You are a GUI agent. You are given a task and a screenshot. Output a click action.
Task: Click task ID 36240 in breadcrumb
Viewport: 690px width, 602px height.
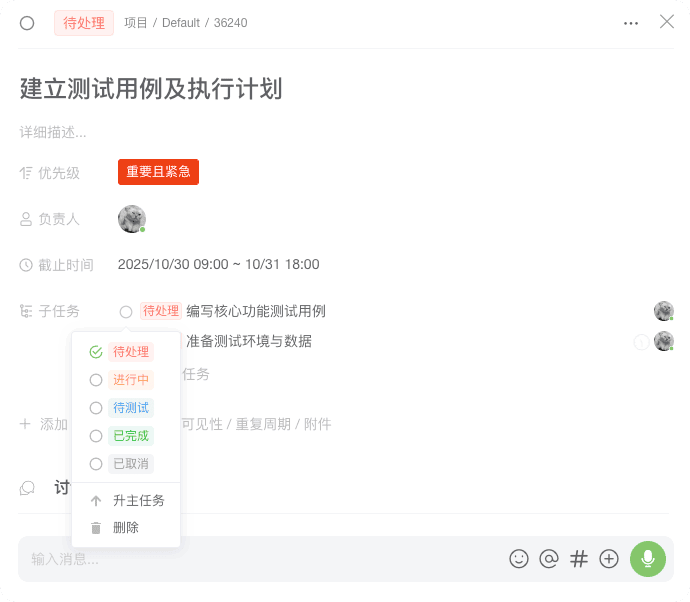click(x=231, y=22)
